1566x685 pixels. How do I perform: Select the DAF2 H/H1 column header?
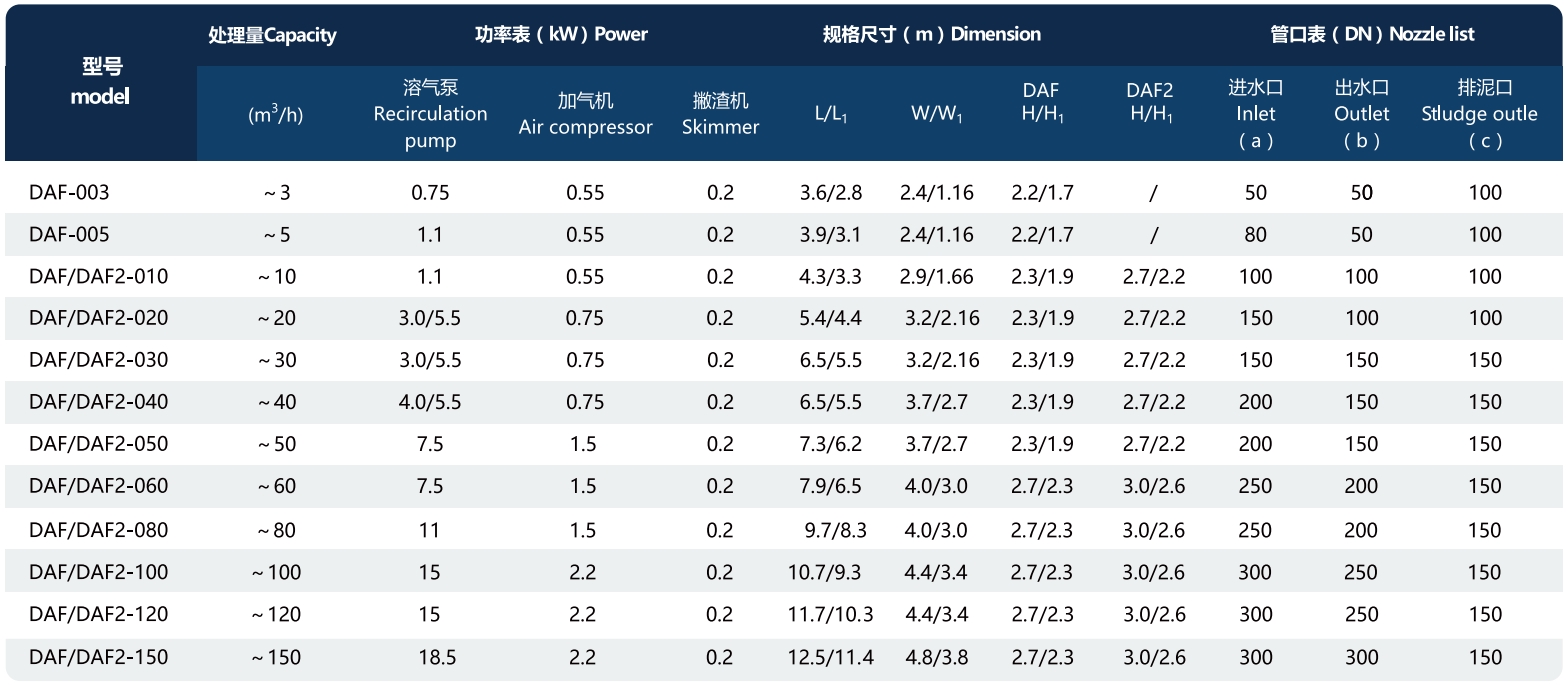[x=1150, y=103]
